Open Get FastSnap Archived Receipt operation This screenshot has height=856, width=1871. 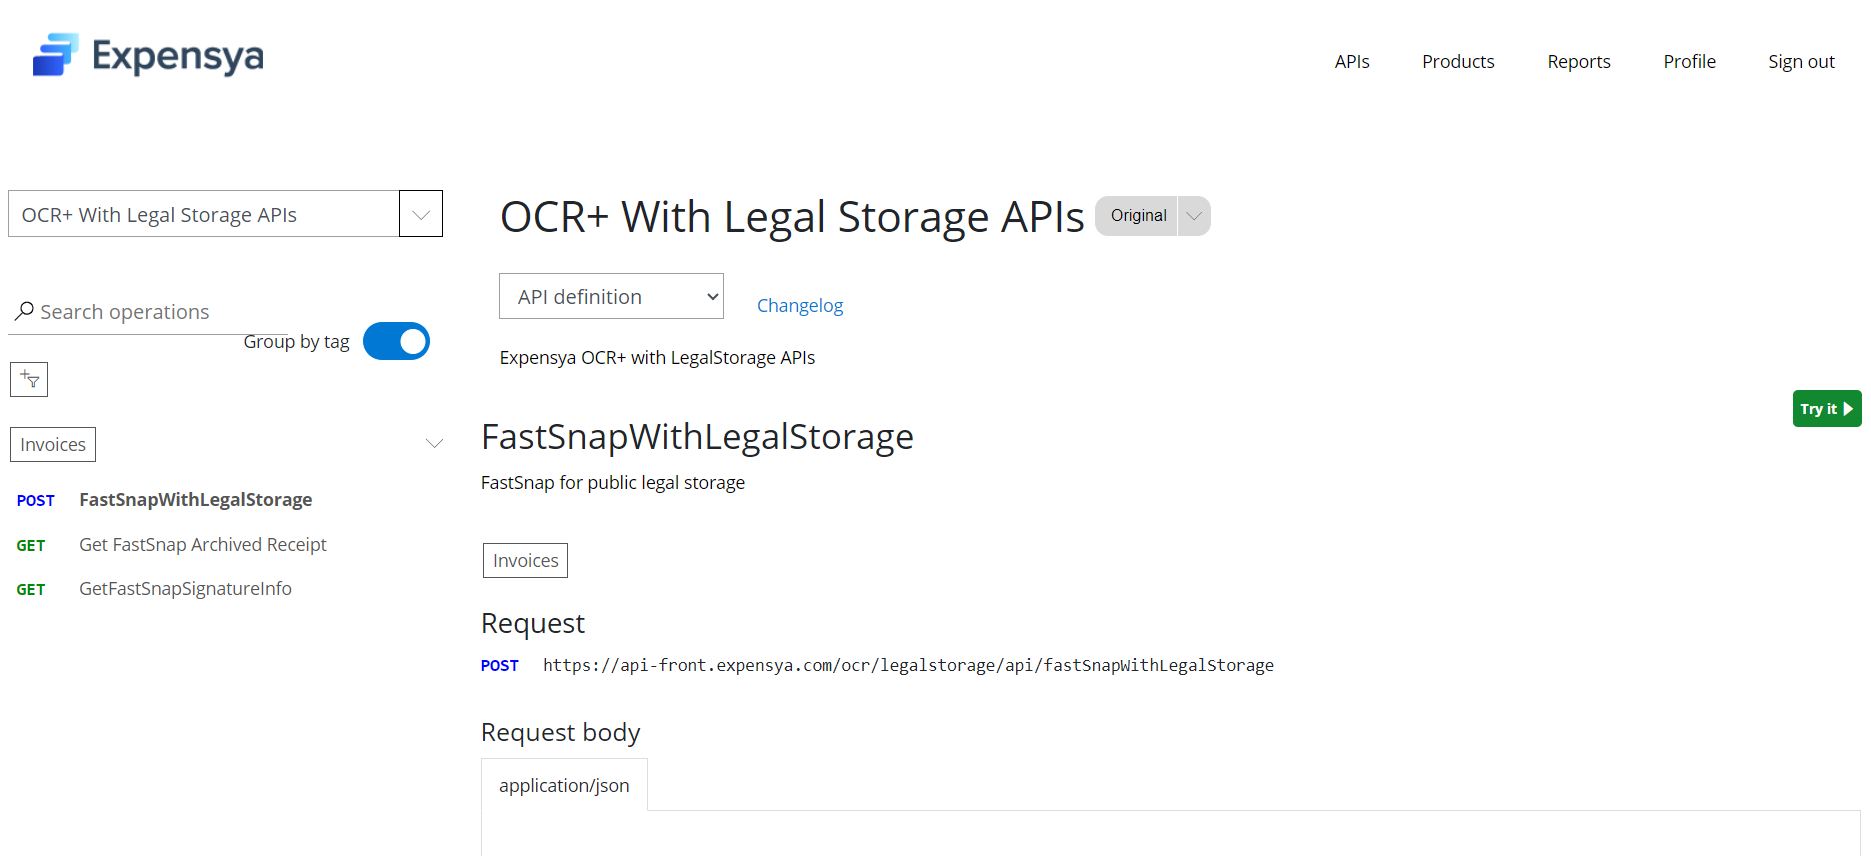(x=202, y=545)
